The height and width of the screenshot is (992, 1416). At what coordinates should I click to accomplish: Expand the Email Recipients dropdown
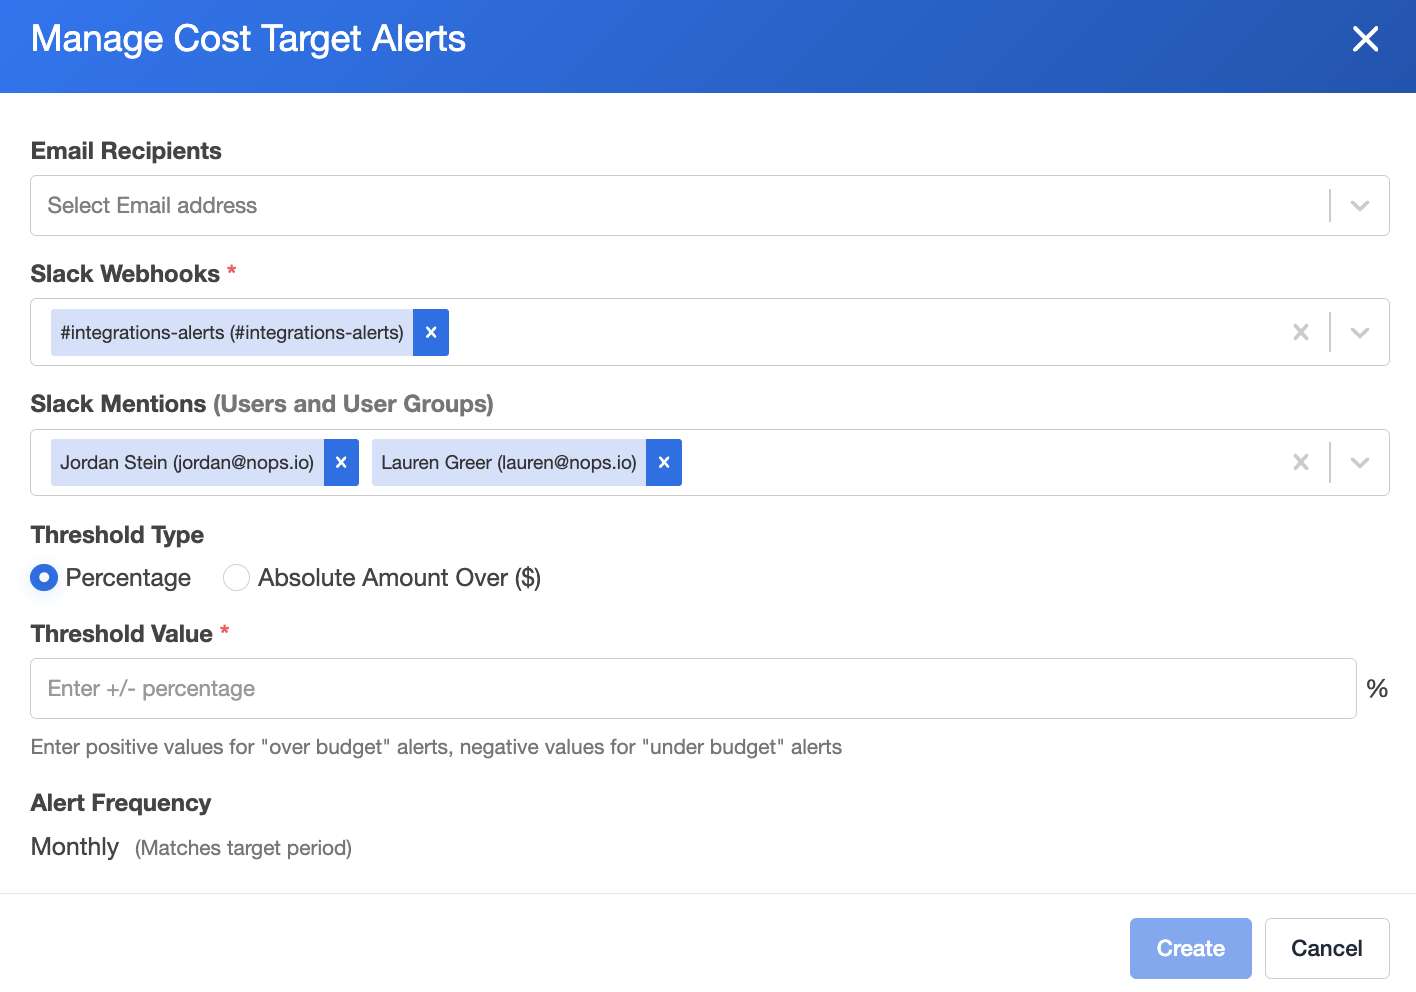click(1359, 206)
